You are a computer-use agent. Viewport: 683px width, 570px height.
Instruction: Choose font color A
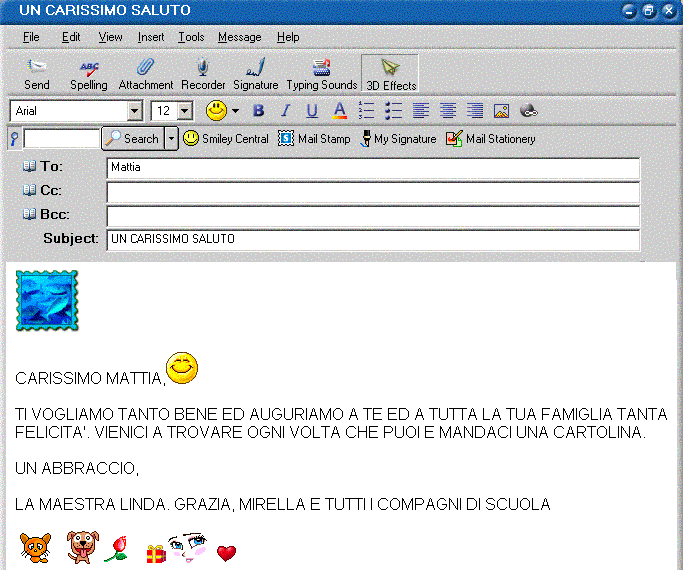(339, 111)
